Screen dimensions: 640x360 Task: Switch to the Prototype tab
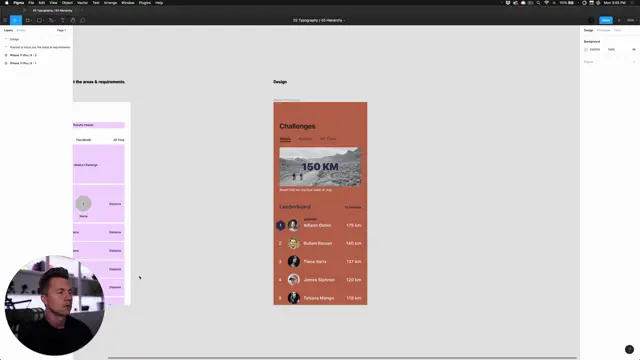(603, 30)
